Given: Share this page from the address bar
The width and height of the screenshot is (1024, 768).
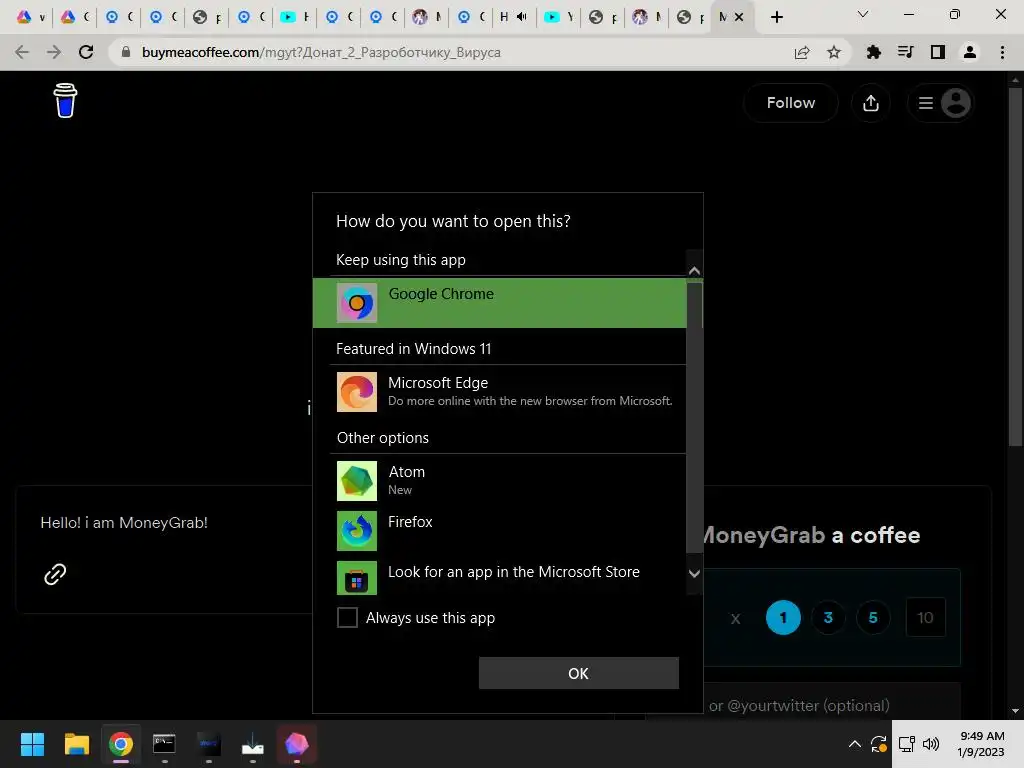Looking at the screenshot, I should click(x=802, y=52).
